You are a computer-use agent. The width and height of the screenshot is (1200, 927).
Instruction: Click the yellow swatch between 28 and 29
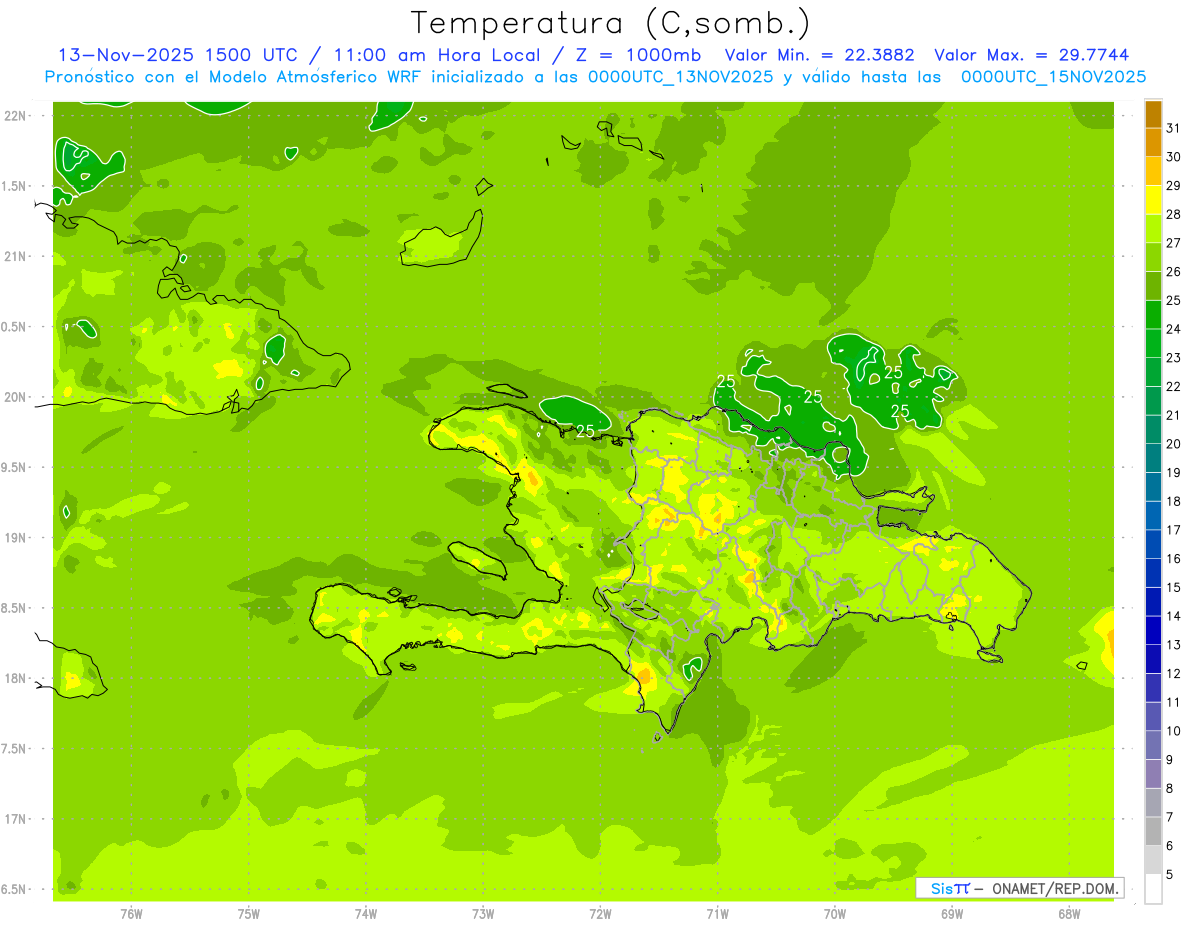pyautogui.click(x=1153, y=200)
